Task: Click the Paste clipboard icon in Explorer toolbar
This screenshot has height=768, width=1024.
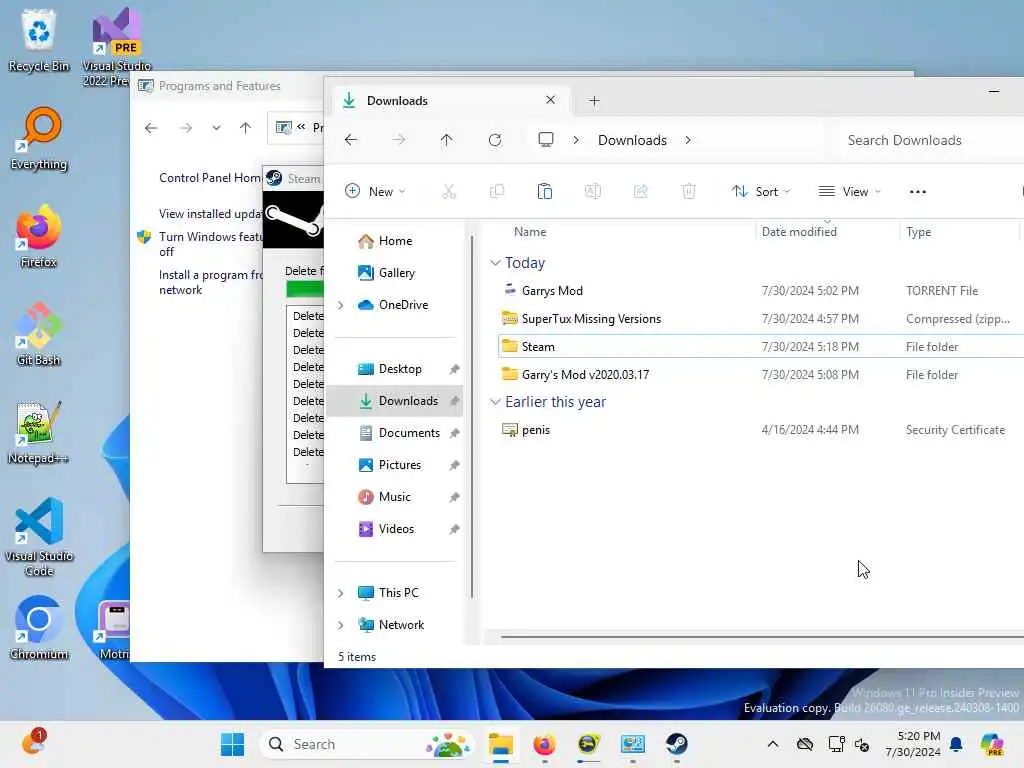Action: 545,191
